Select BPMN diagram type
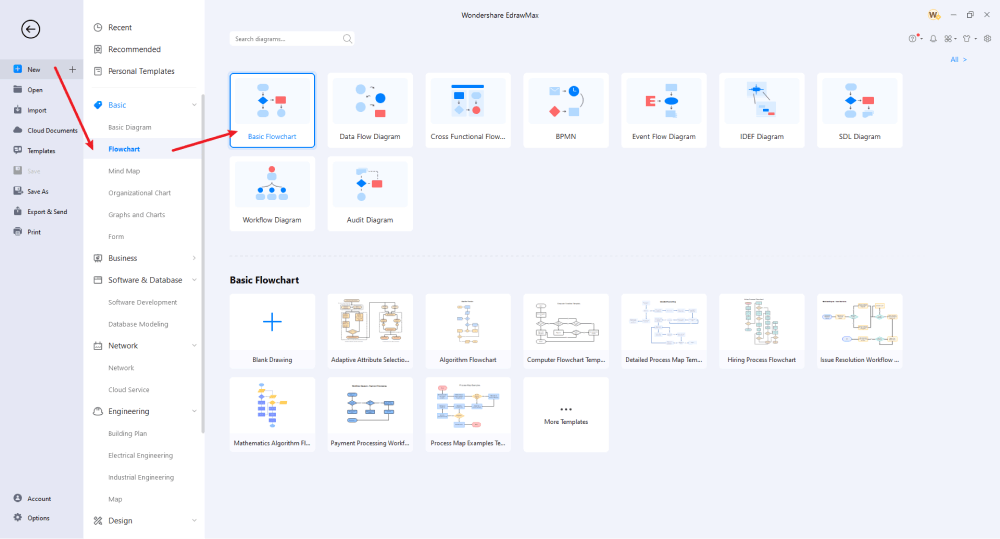This screenshot has height=539, width=1000. [x=566, y=110]
